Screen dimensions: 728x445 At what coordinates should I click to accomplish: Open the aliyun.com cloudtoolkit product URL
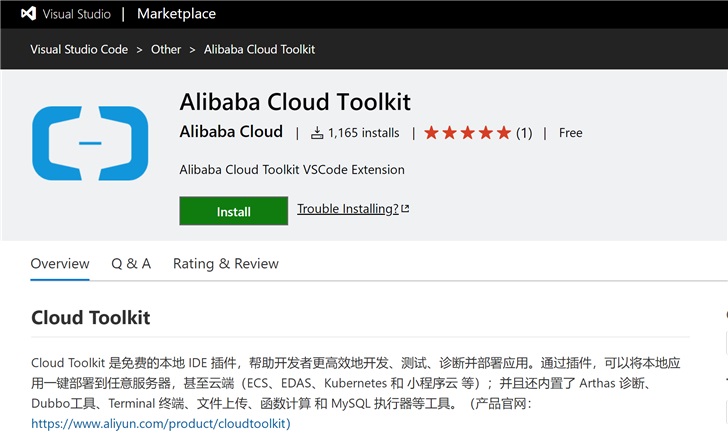pos(161,424)
